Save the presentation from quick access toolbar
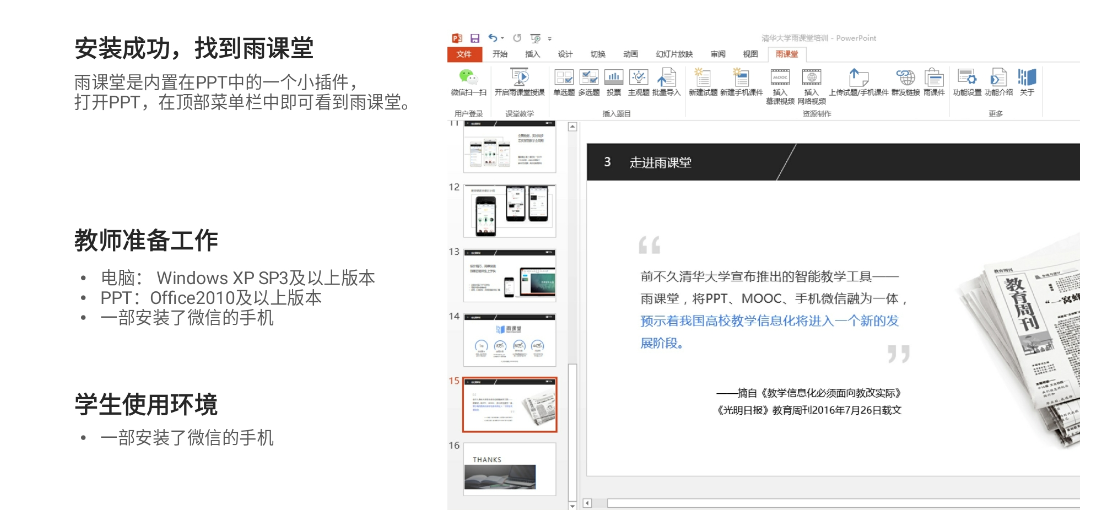The height and width of the screenshot is (521, 1095). (475, 38)
